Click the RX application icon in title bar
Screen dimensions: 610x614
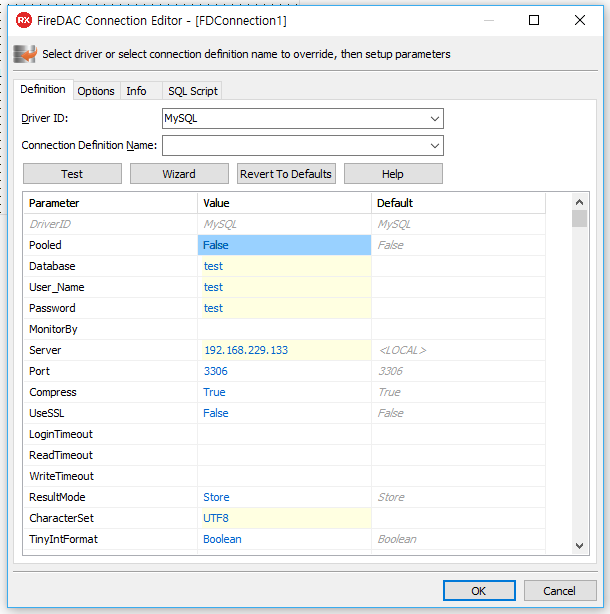pos(23,20)
